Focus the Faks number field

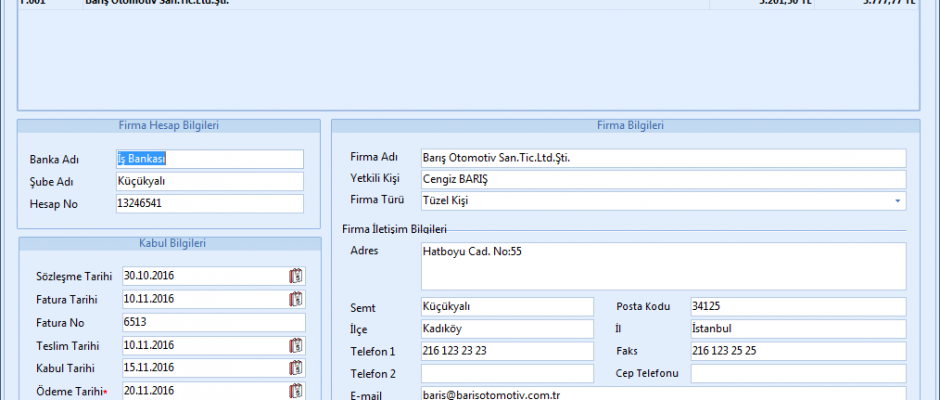tap(797, 351)
